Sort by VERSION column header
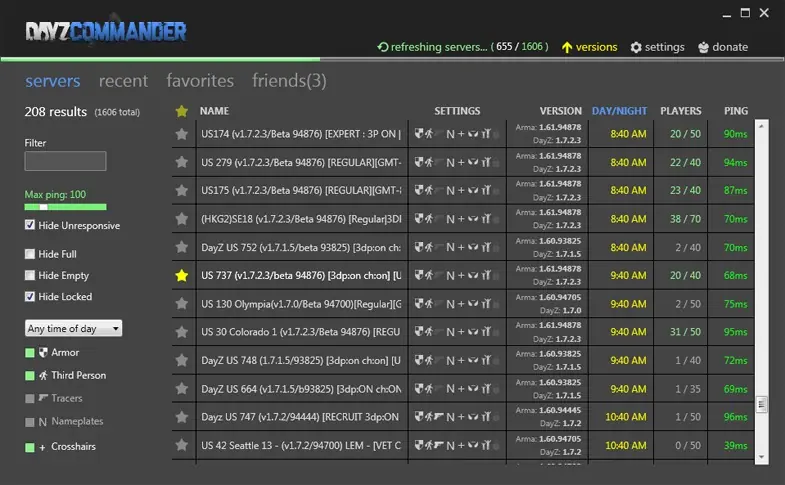This screenshot has height=485, width=785. (x=561, y=111)
